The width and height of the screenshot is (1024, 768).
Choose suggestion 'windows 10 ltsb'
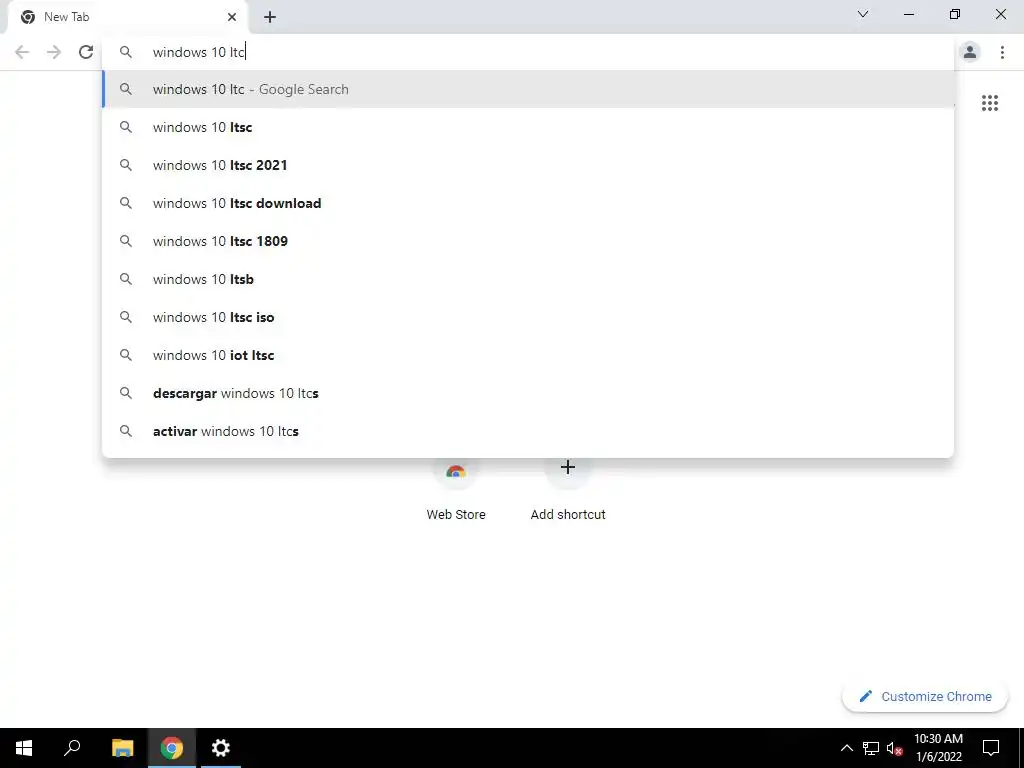528,279
